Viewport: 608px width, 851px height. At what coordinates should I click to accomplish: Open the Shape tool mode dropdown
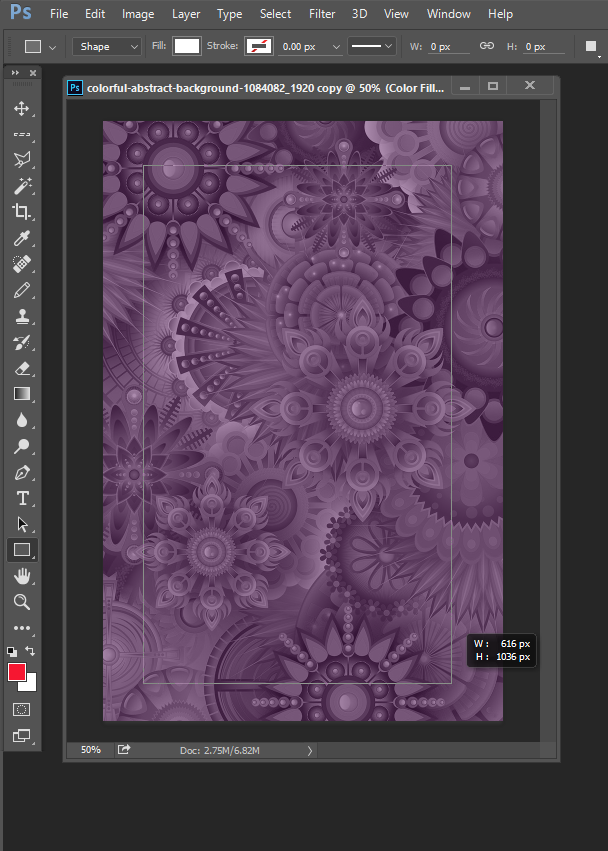[x=107, y=47]
